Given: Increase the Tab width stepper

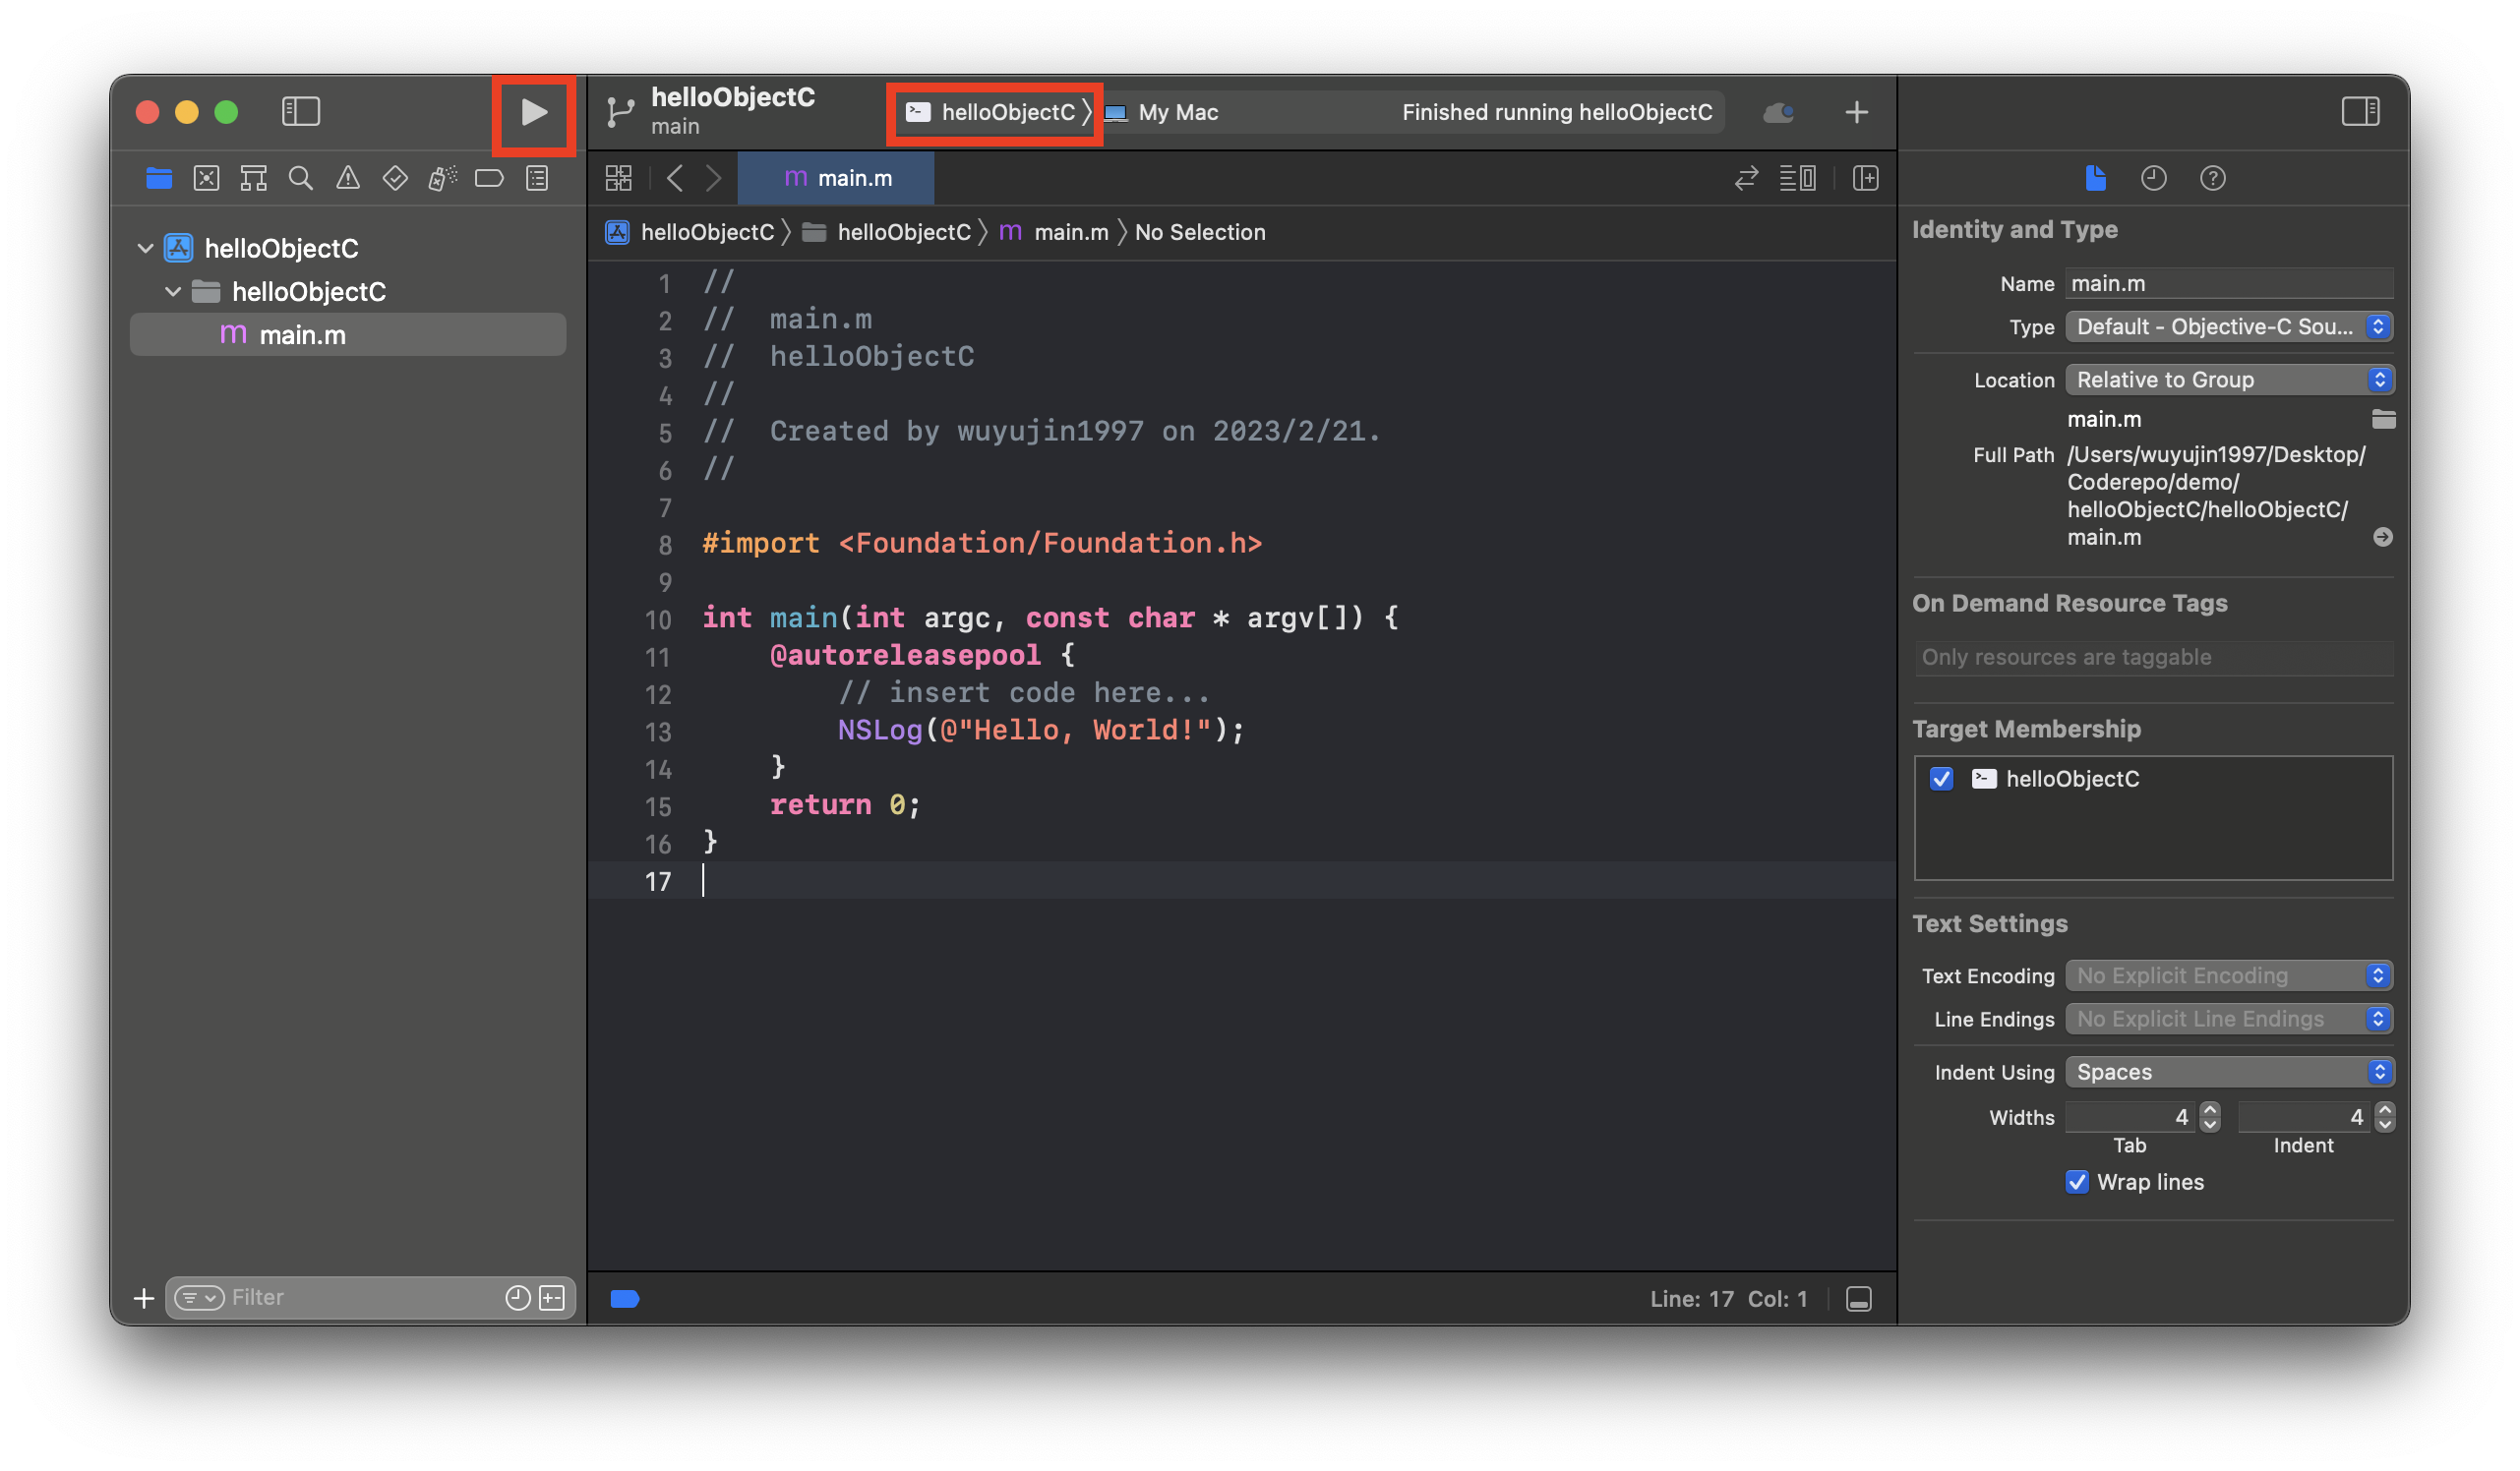Looking at the screenshot, I should point(2210,1109).
